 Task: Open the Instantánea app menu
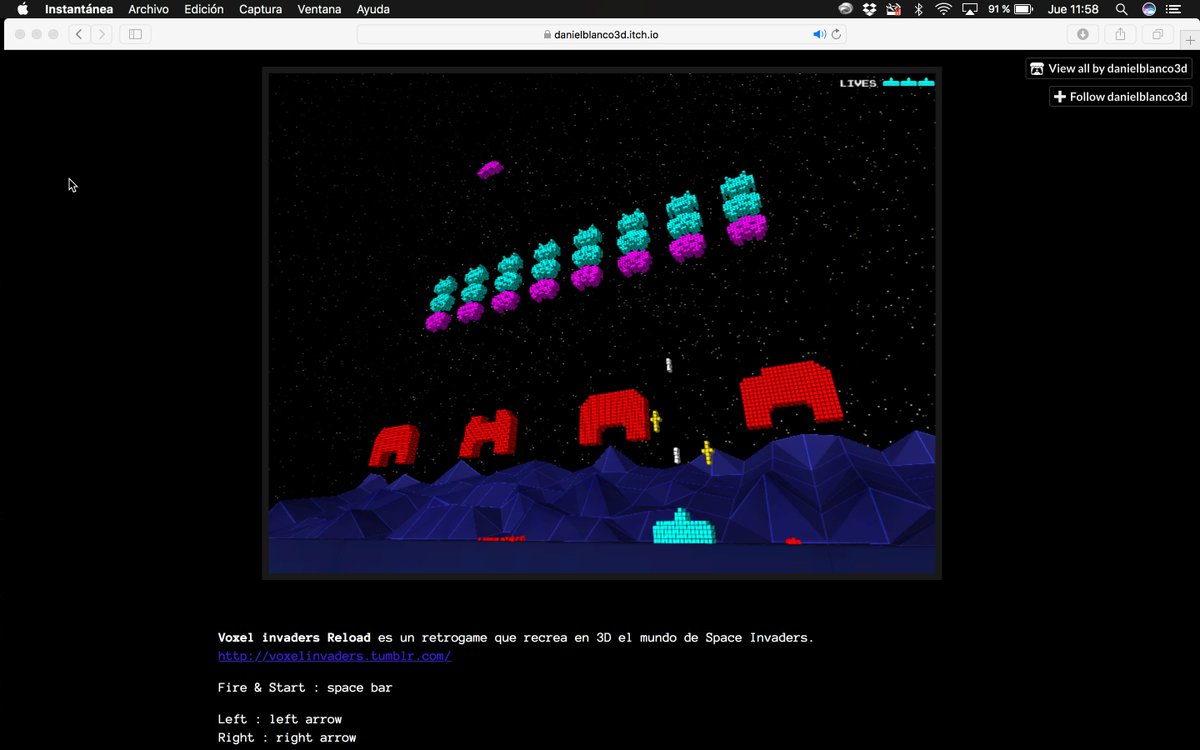coord(79,9)
